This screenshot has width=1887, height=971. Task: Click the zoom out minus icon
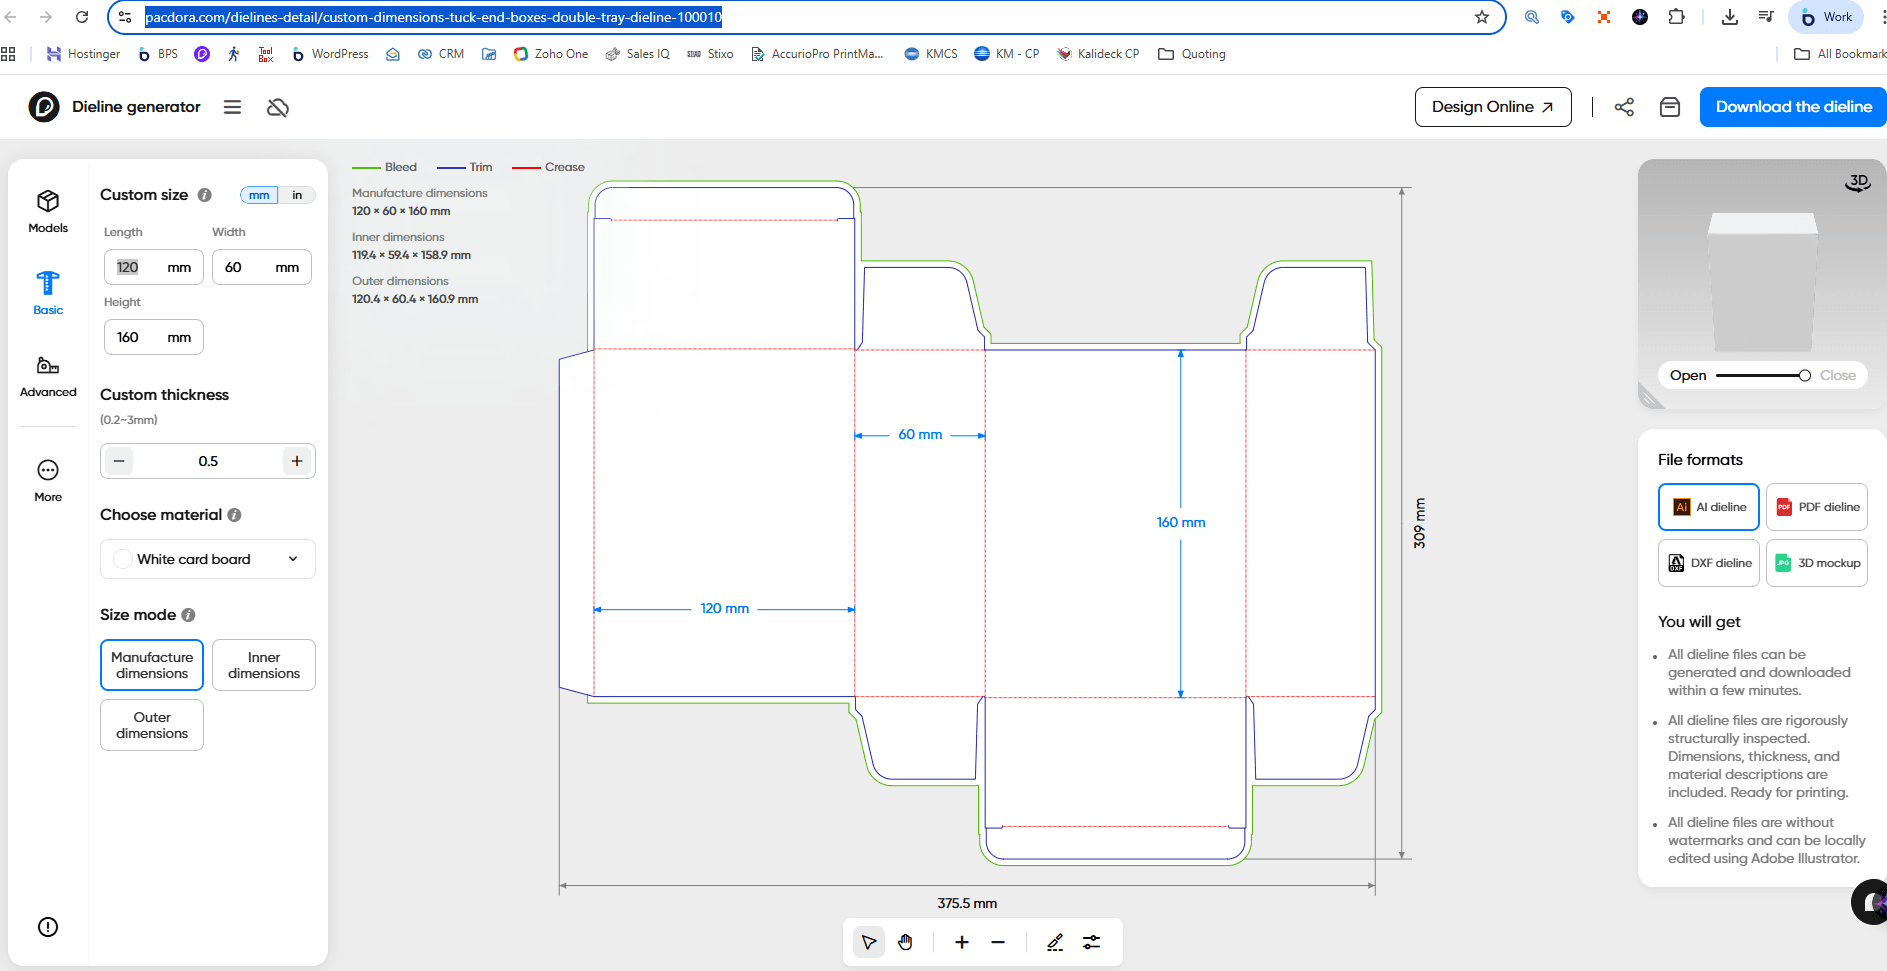click(x=998, y=942)
